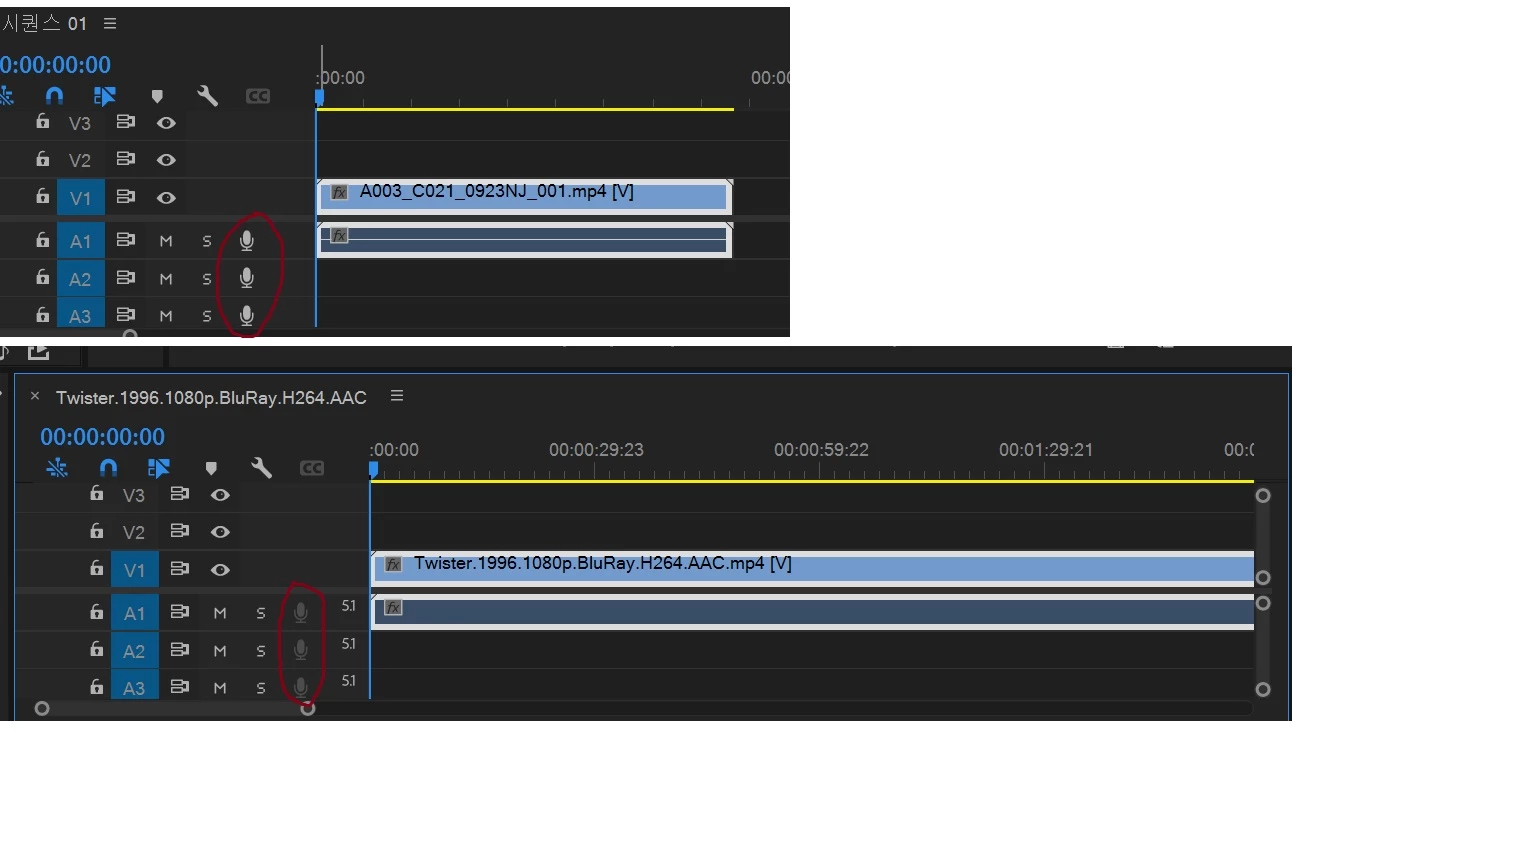
Task: Jump to 00:00:59:22 on Twister time ruler
Action: pyautogui.click(x=821, y=450)
